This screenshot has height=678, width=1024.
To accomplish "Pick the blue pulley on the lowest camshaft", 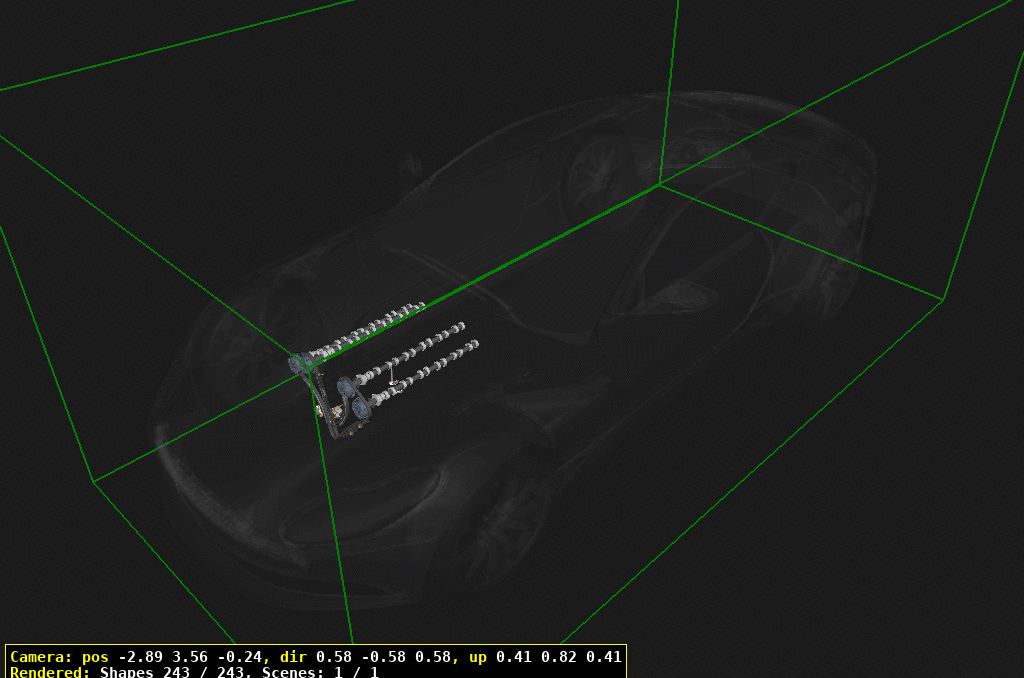I will (358, 408).
